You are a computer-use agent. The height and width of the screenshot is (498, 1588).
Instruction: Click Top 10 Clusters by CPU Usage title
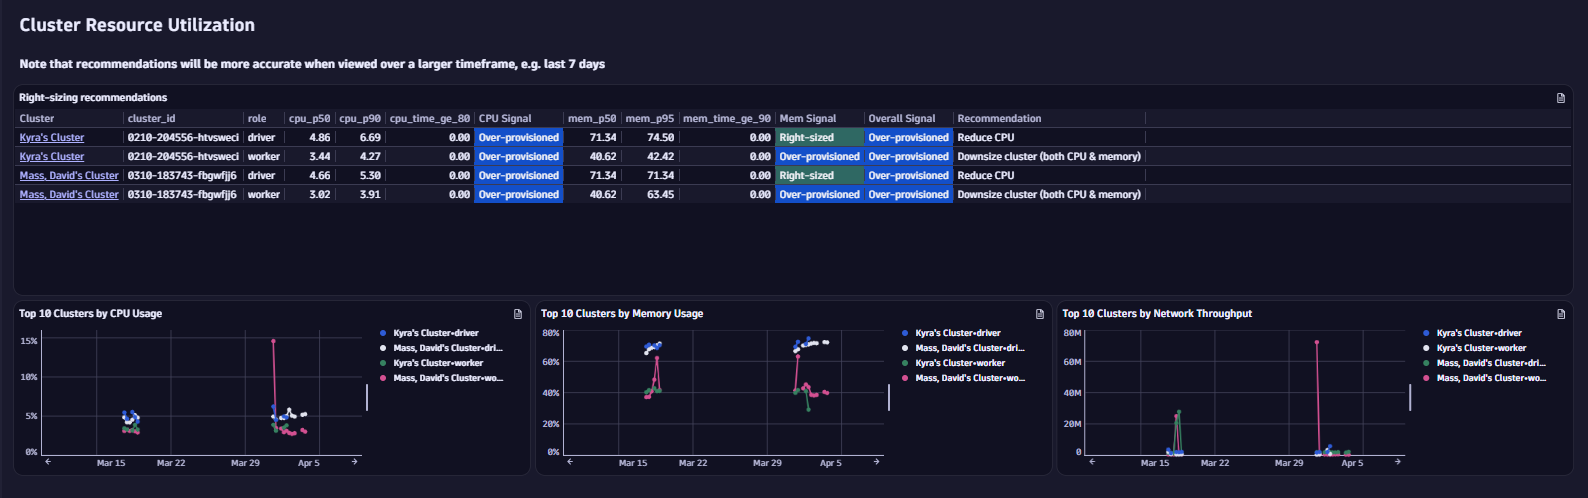tap(91, 314)
